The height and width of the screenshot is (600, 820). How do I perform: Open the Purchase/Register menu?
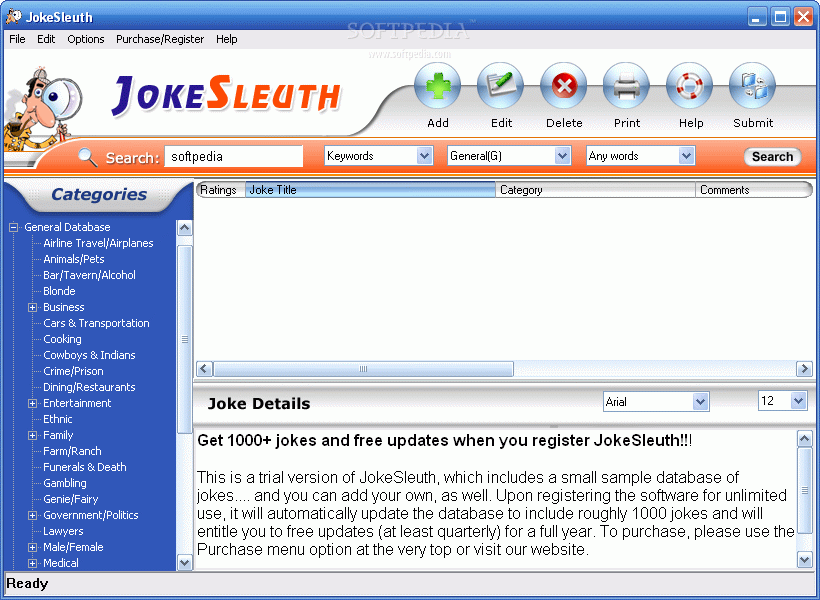point(160,39)
